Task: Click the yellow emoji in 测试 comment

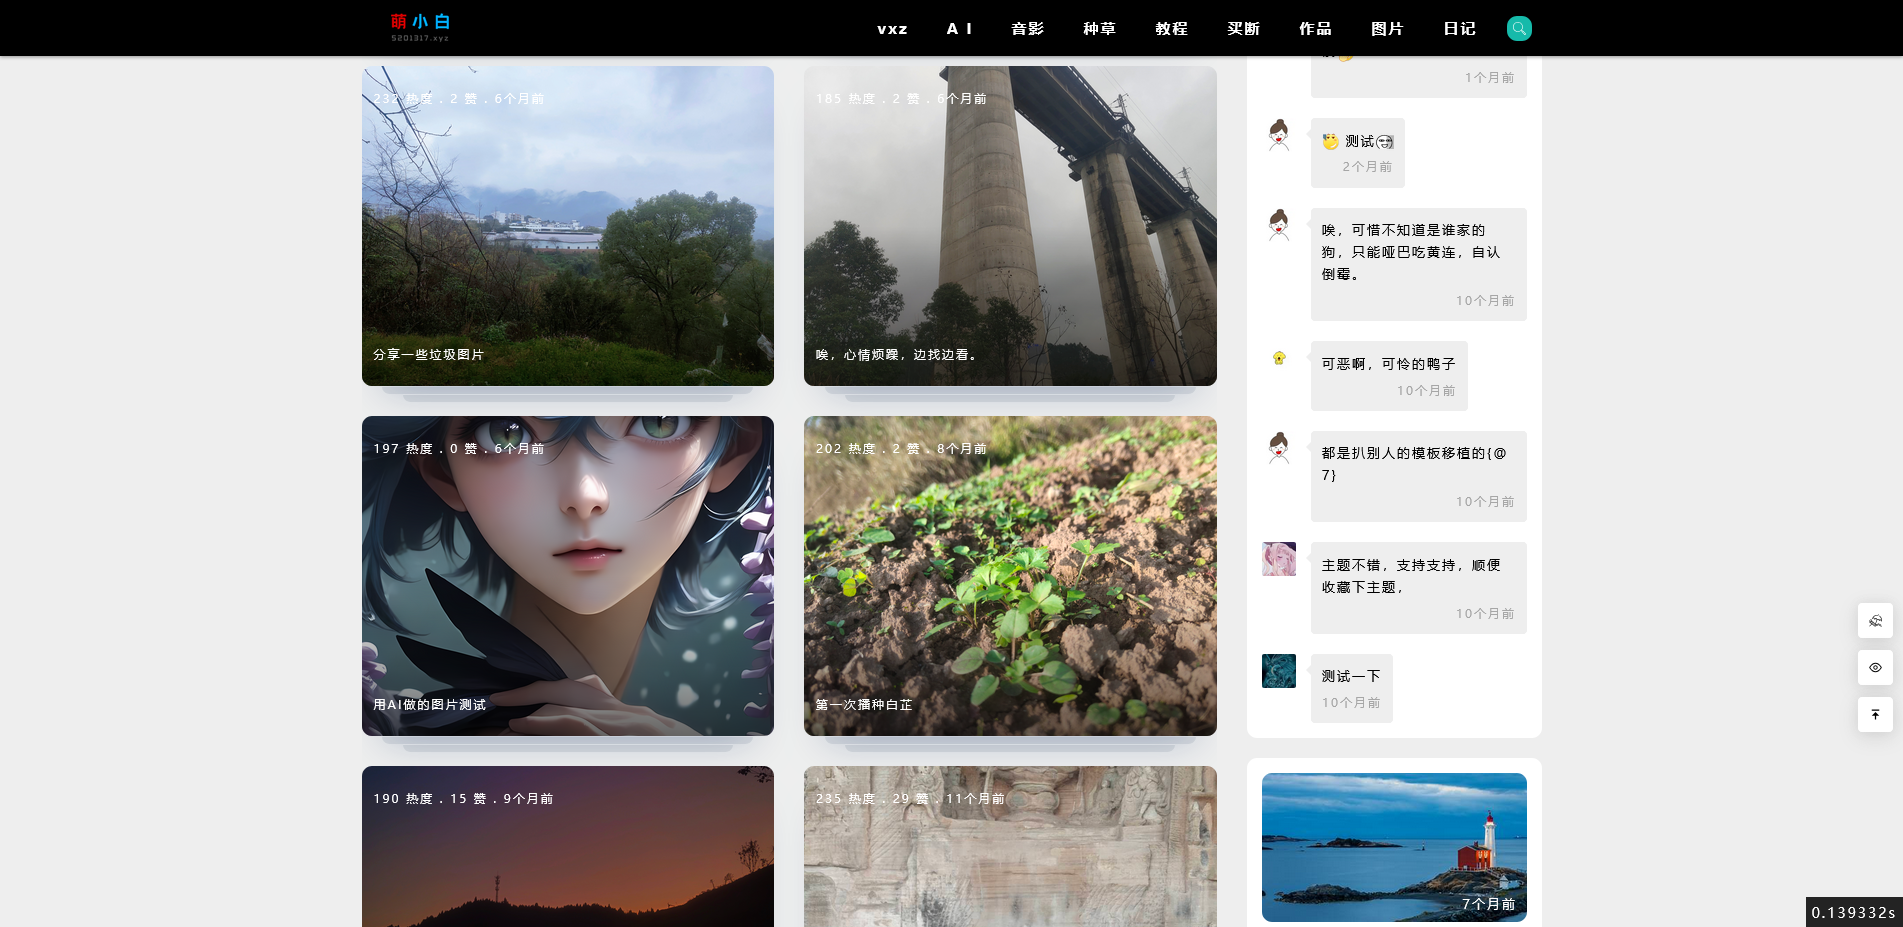Action: [x=1331, y=142]
